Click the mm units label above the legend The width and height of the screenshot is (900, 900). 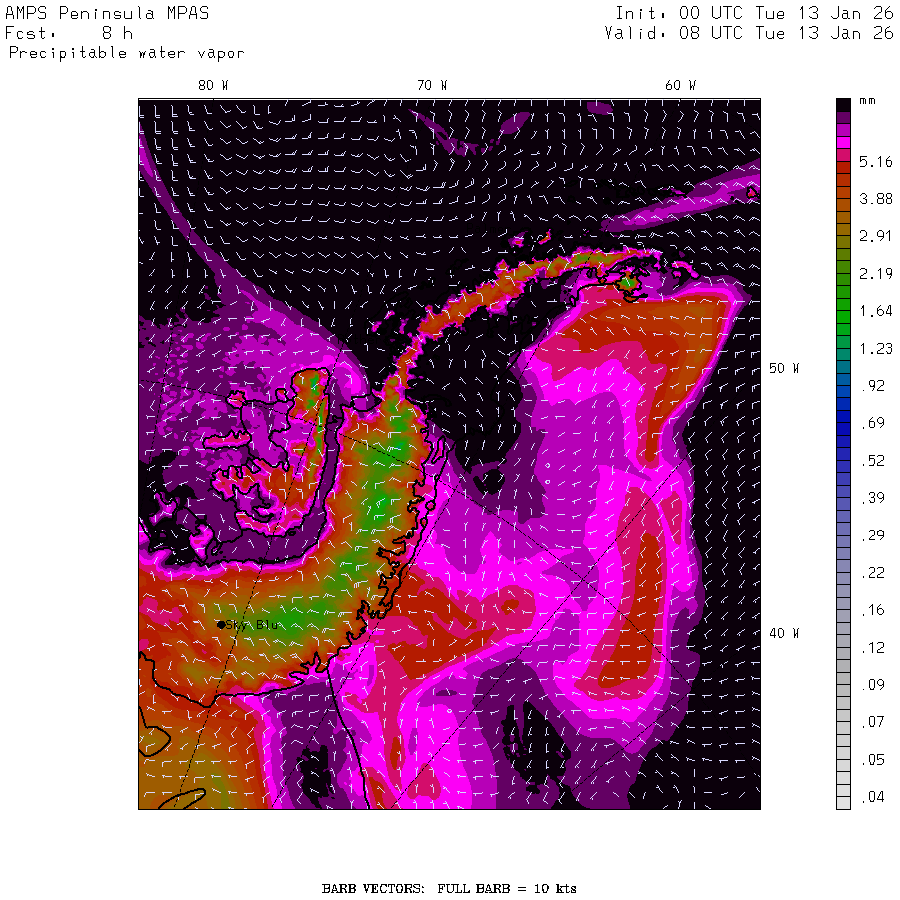[x=868, y=104]
